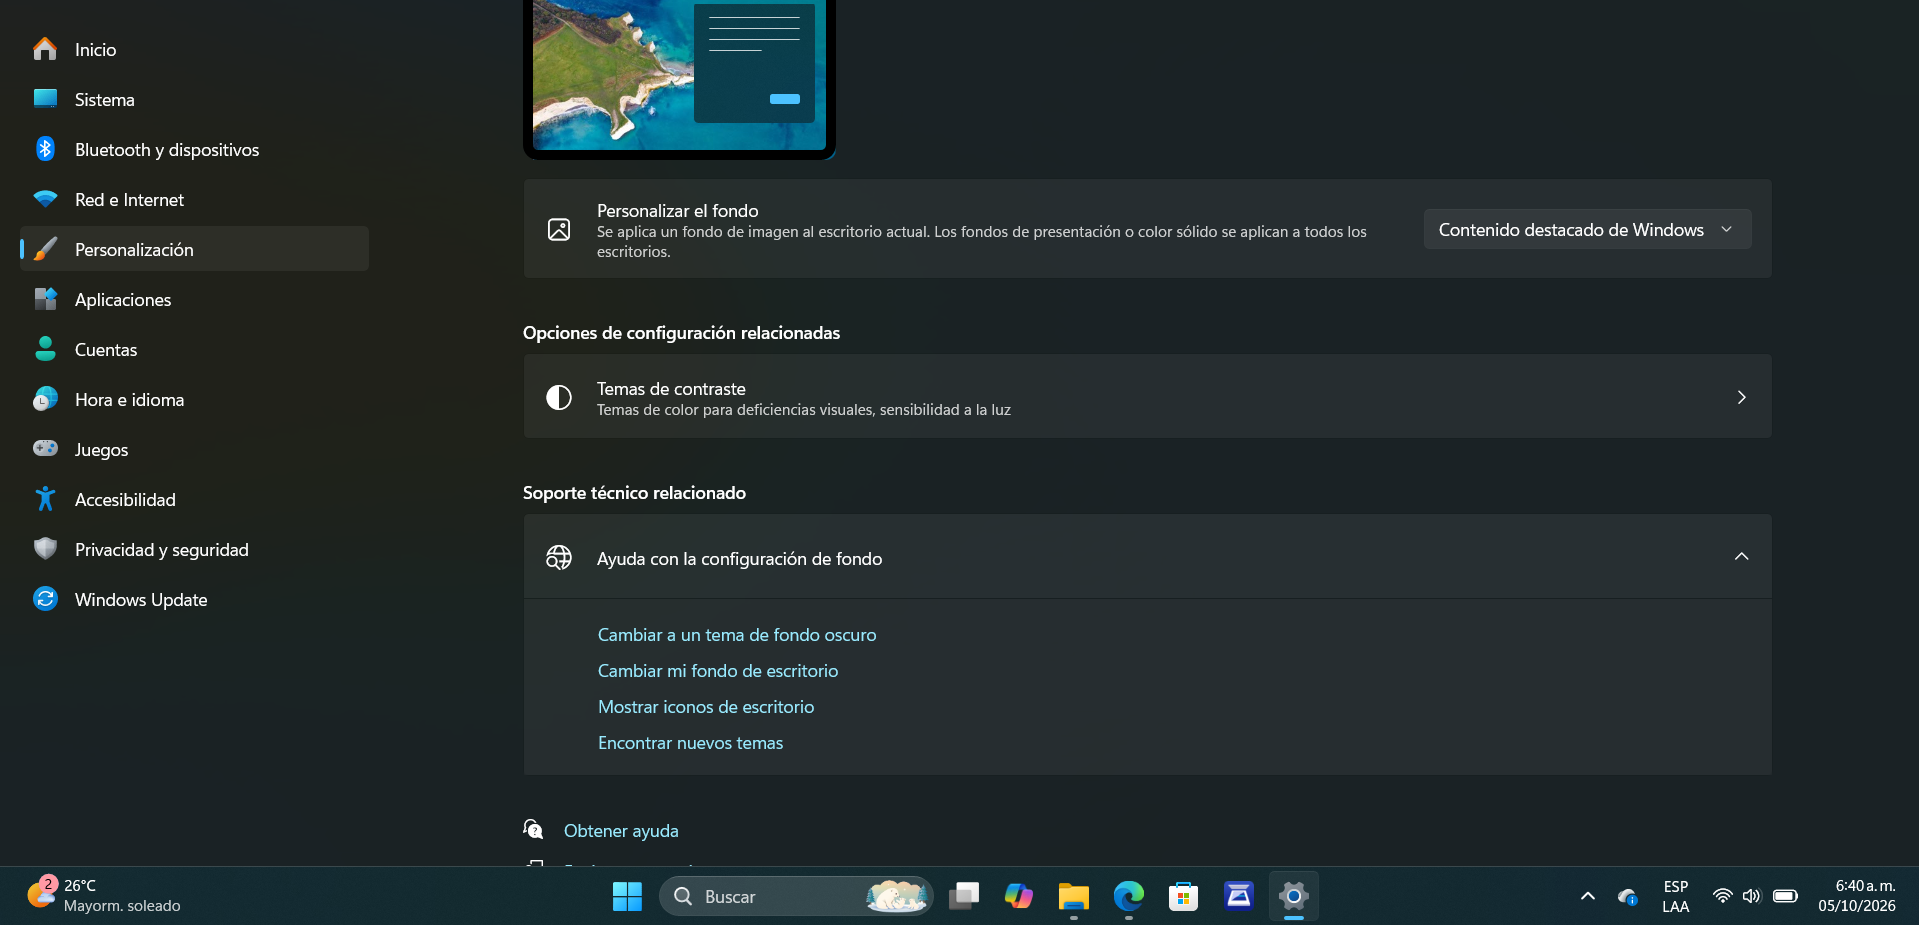
Task: Click link Cambiar a un tema de fondo oscuro
Action: click(x=737, y=635)
